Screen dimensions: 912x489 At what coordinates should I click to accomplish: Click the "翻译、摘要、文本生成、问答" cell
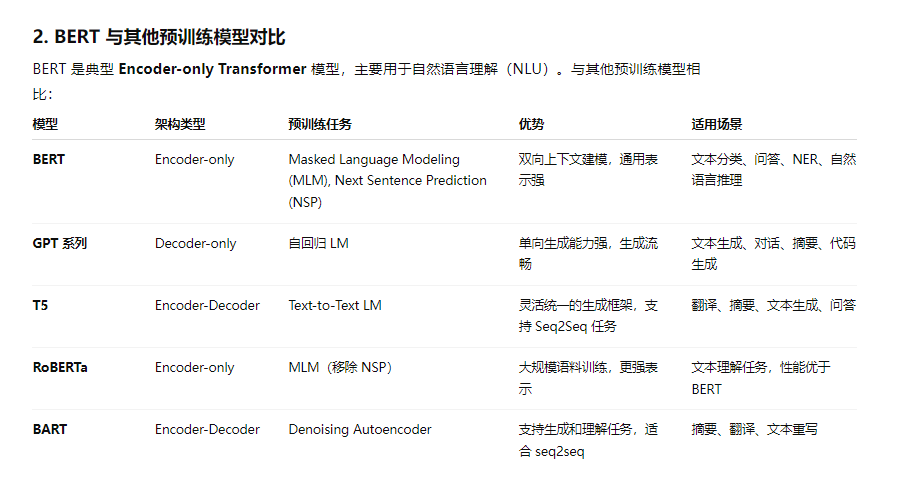coord(774,305)
